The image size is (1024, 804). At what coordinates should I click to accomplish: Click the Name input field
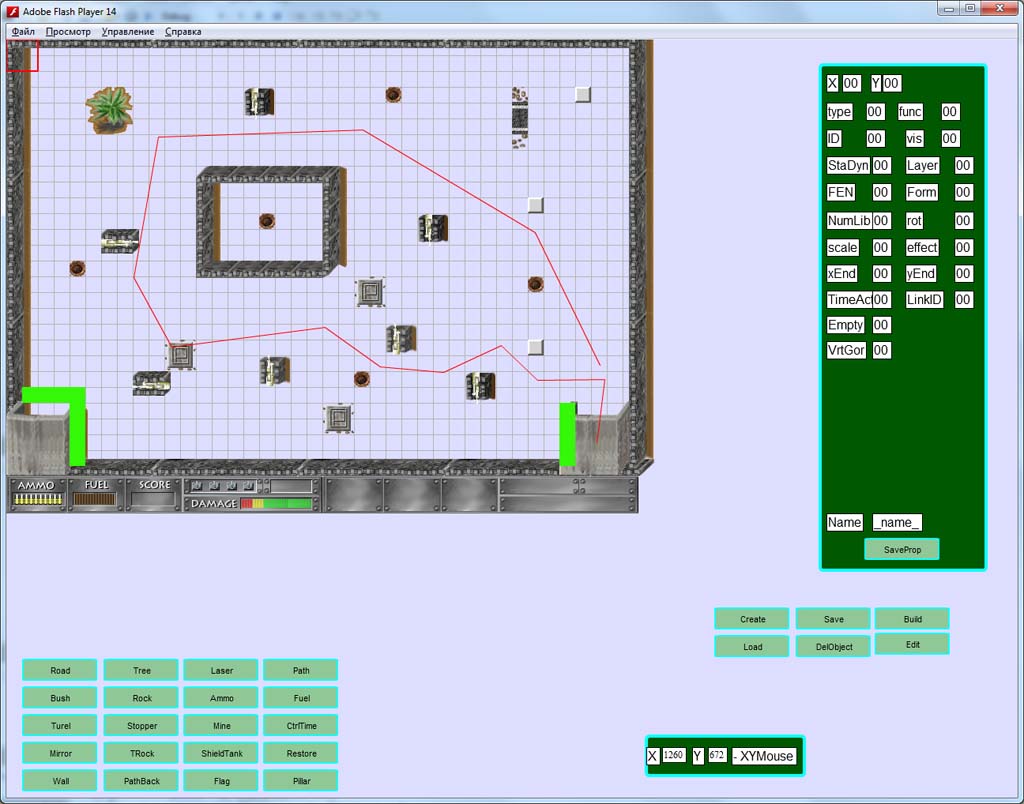[897, 523]
